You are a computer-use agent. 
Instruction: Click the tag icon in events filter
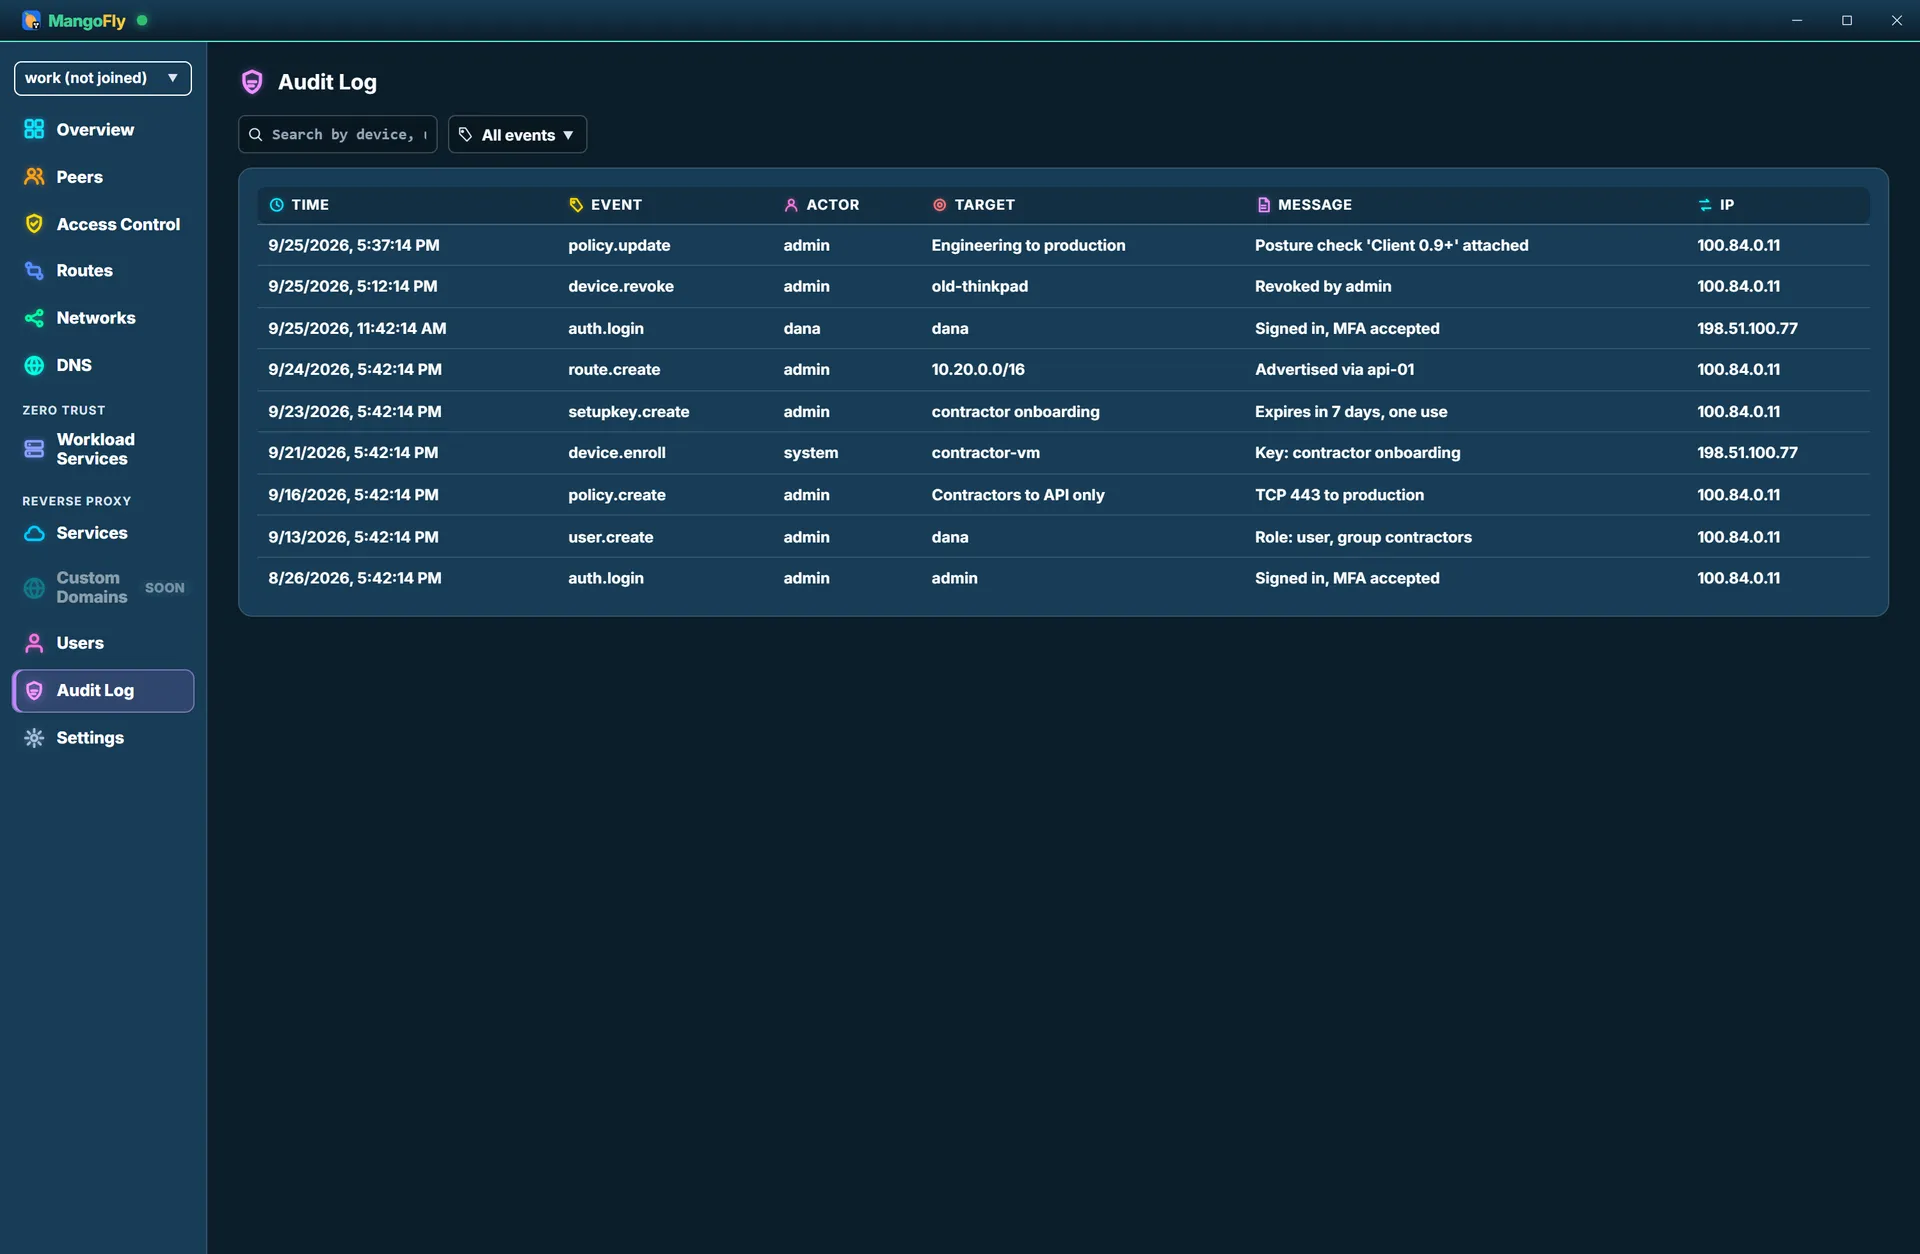click(465, 135)
